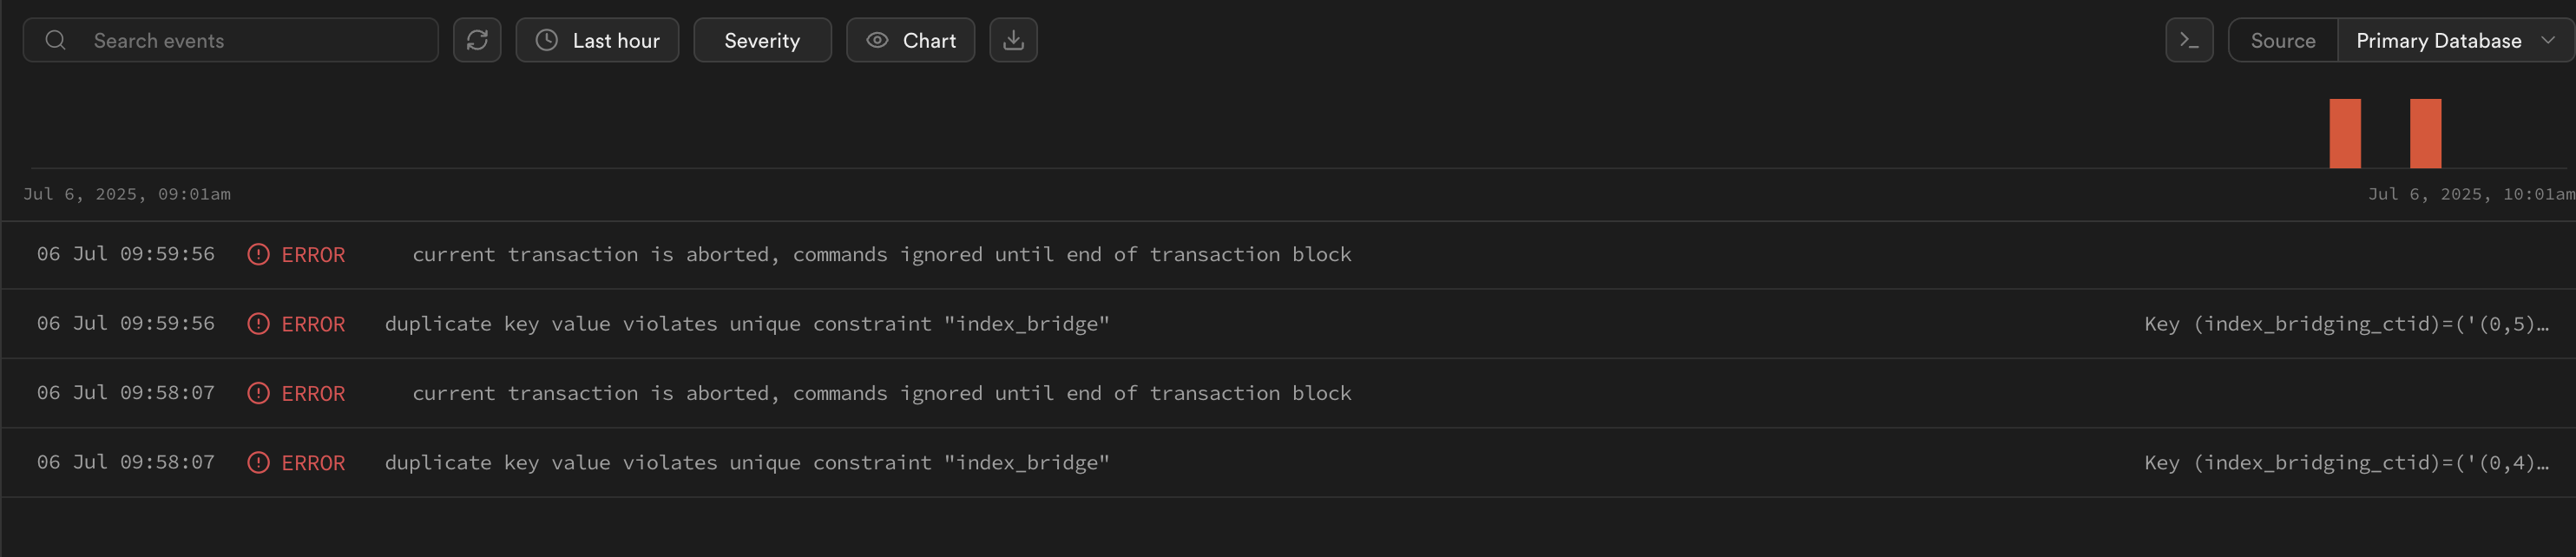Click error icon on first 09:59:56 row
Screen dimensions: 2576x557
point(258,255)
